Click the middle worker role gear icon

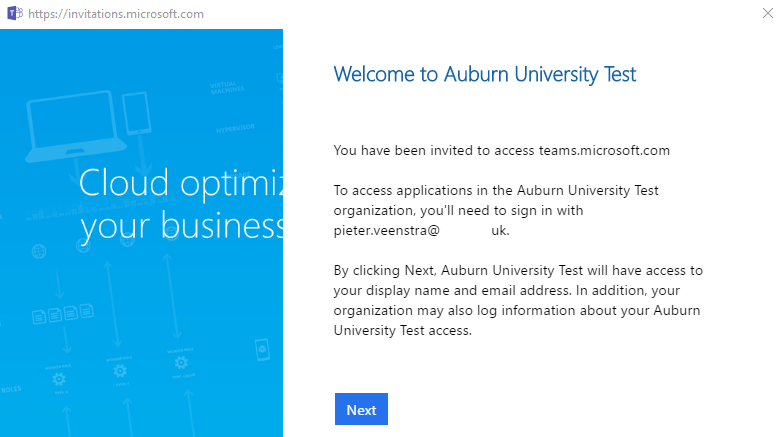coord(120,371)
